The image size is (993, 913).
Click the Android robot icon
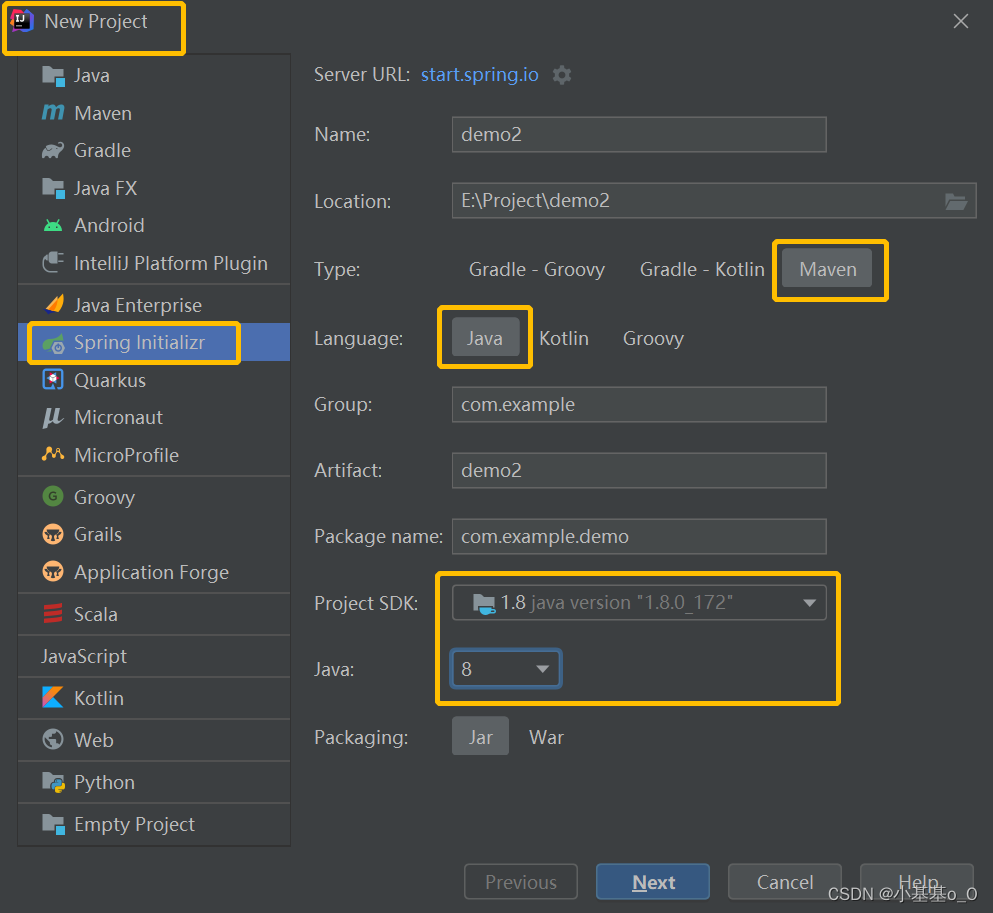(x=53, y=225)
